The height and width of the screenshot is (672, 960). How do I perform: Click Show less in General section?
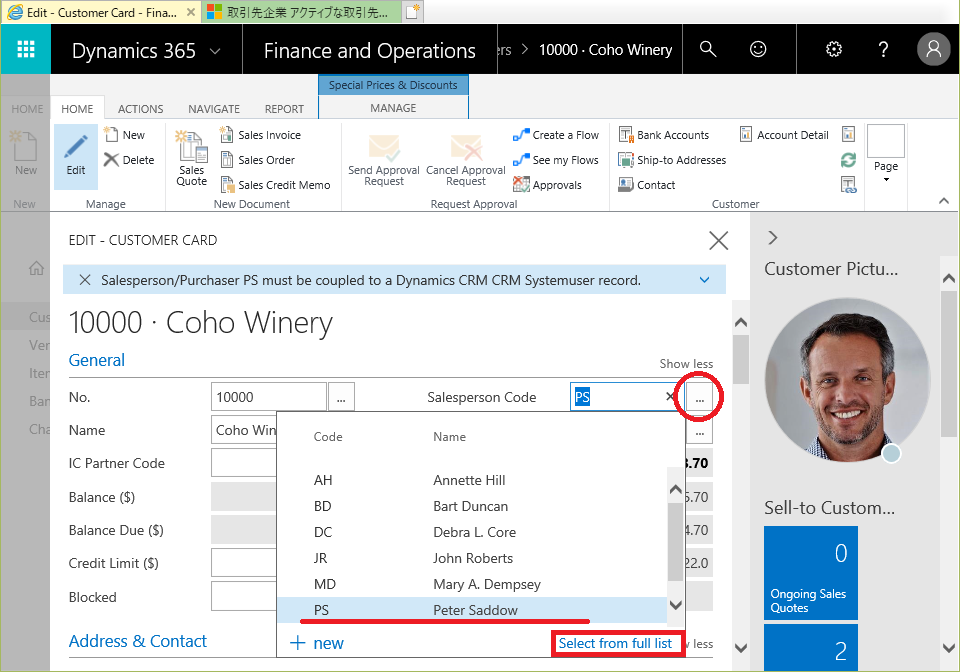tap(686, 364)
